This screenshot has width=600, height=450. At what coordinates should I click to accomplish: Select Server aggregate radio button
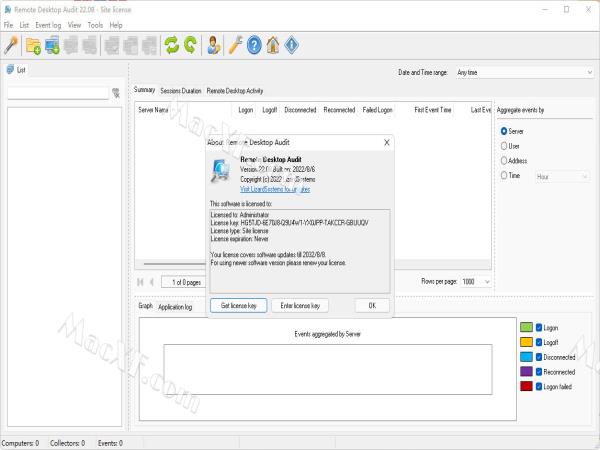click(x=504, y=131)
